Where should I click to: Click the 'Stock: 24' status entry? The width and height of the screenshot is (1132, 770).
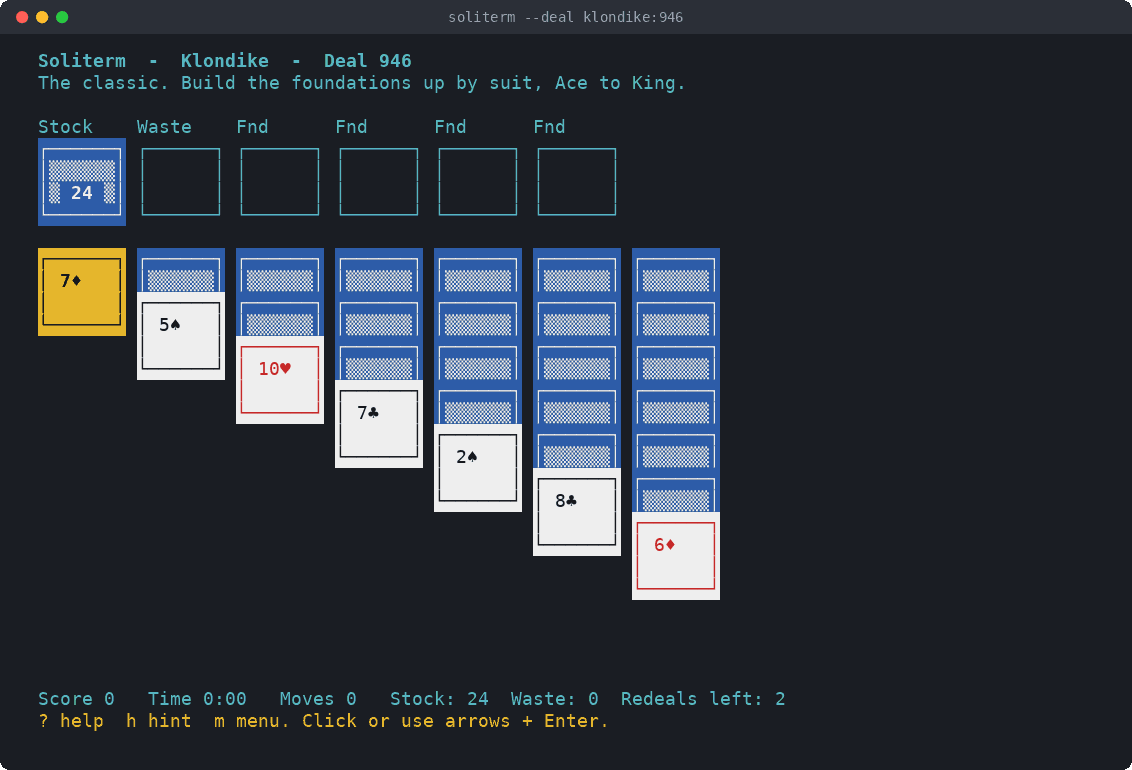[439, 699]
